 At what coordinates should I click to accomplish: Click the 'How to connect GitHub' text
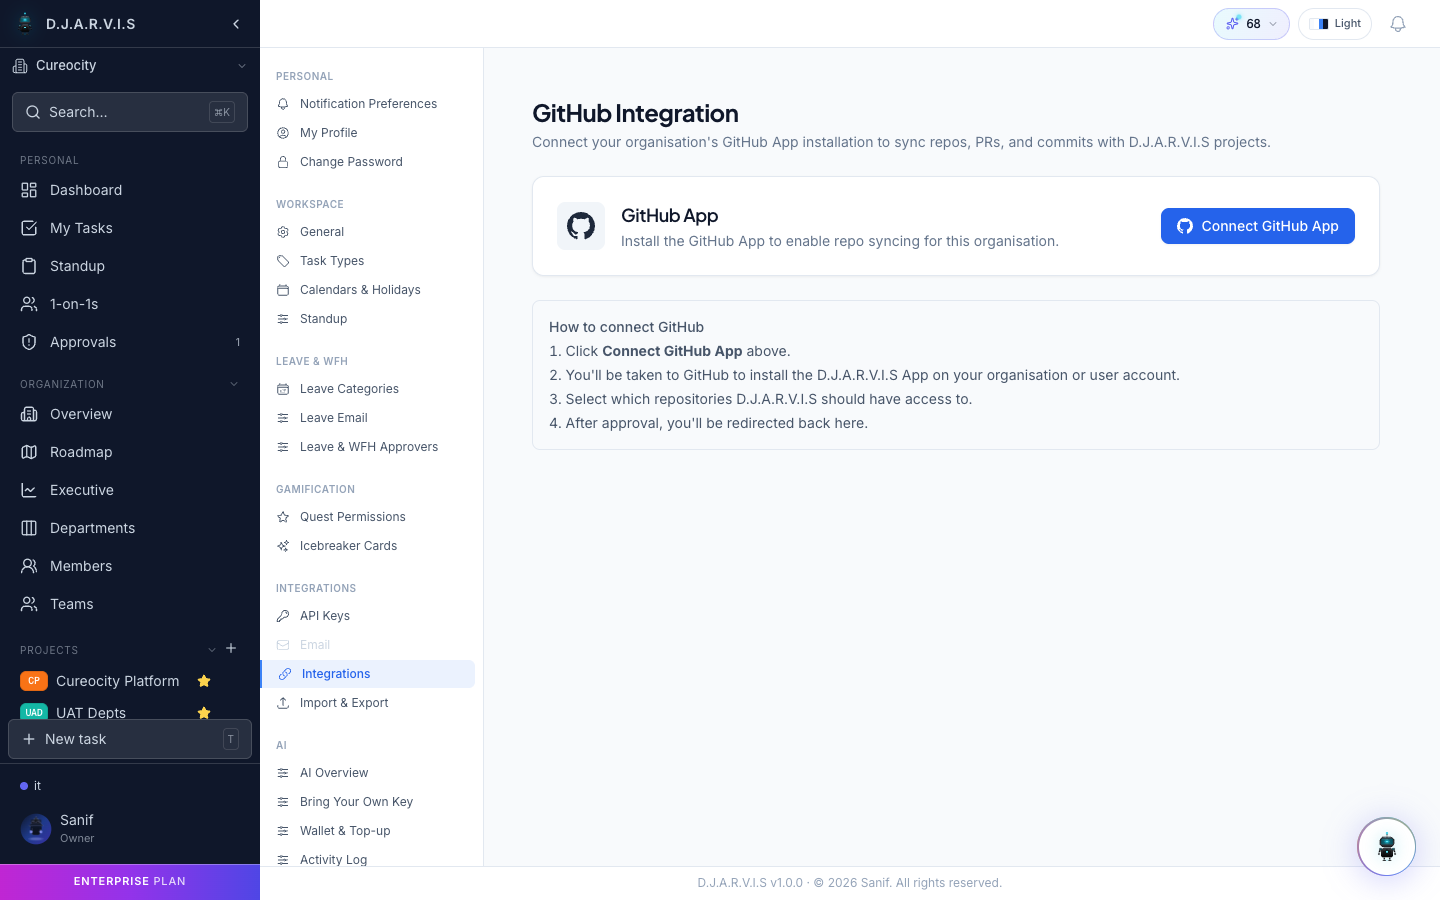[x=627, y=327]
